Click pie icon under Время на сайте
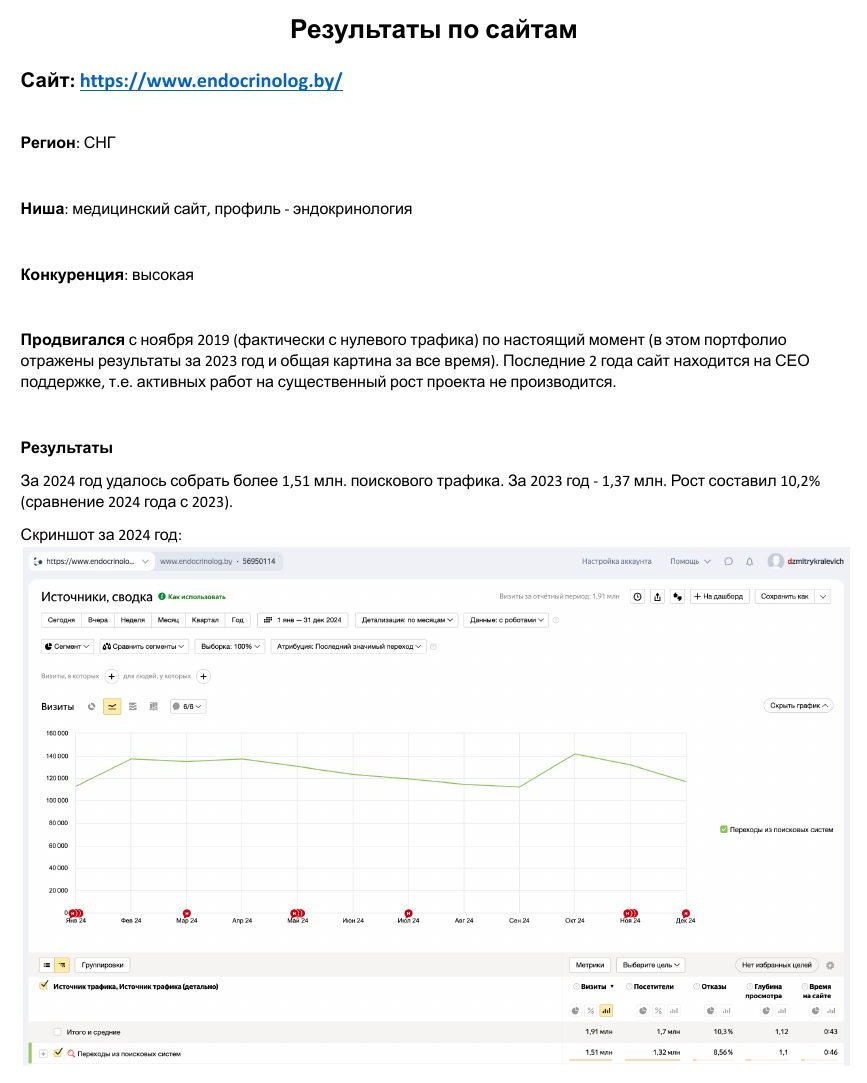The width and height of the screenshot is (867, 1083). click(815, 1010)
